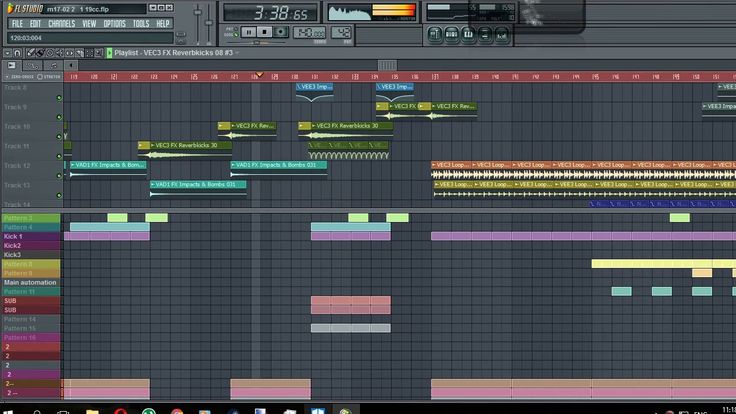Viewport: 736px width, 414px height.
Task: Arm the transport record button
Action: [281, 32]
